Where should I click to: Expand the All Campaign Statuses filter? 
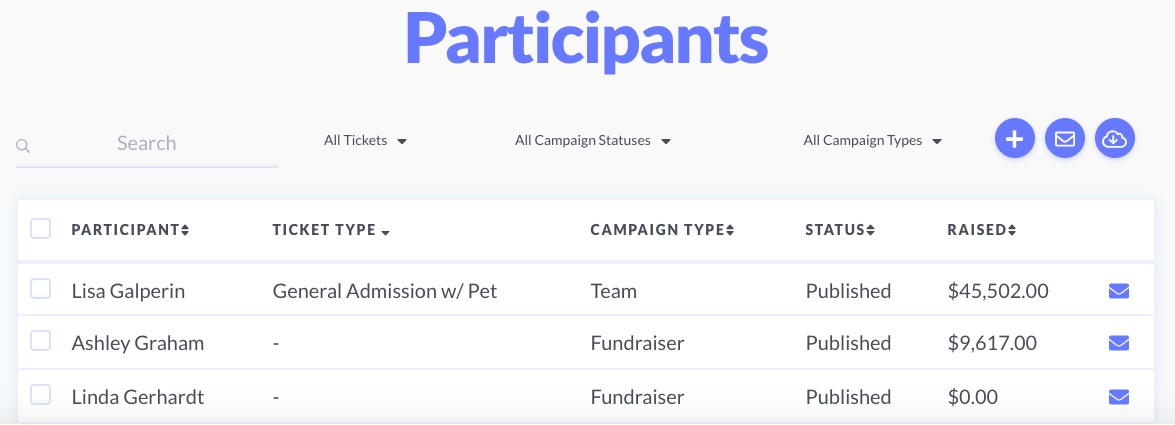click(x=592, y=140)
